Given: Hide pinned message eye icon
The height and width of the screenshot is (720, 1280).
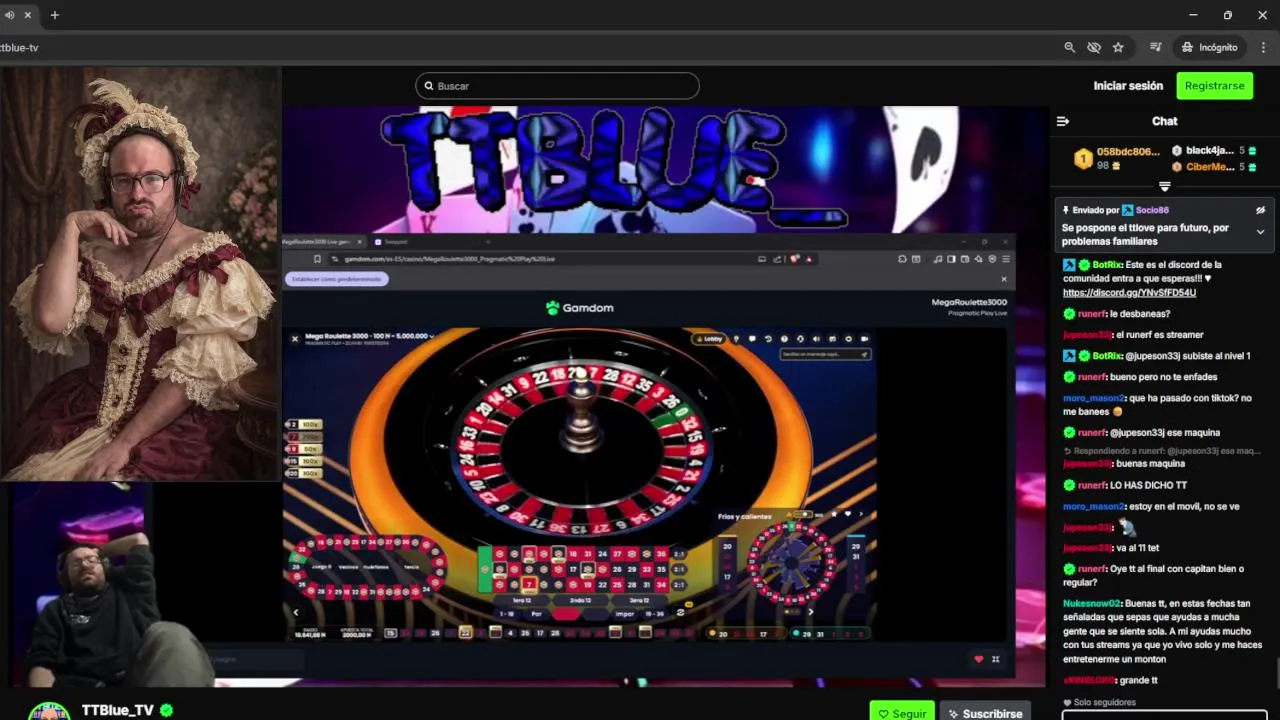Looking at the screenshot, I should (1260, 210).
